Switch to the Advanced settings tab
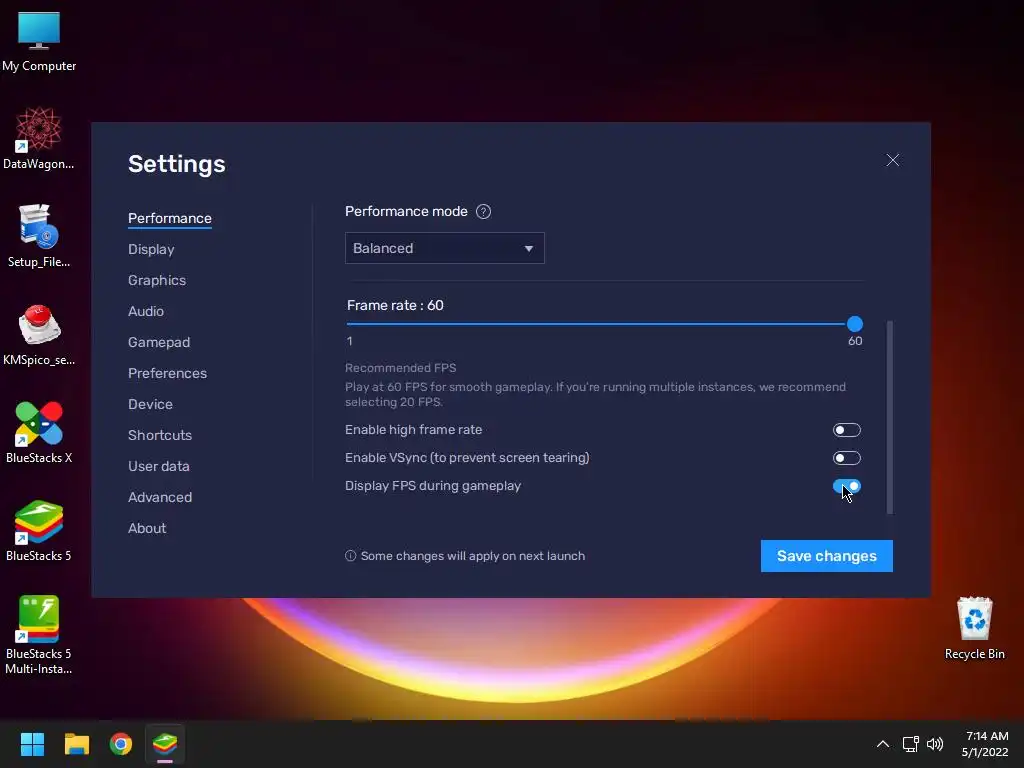This screenshot has width=1024, height=768. pyautogui.click(x=160, y=498)
